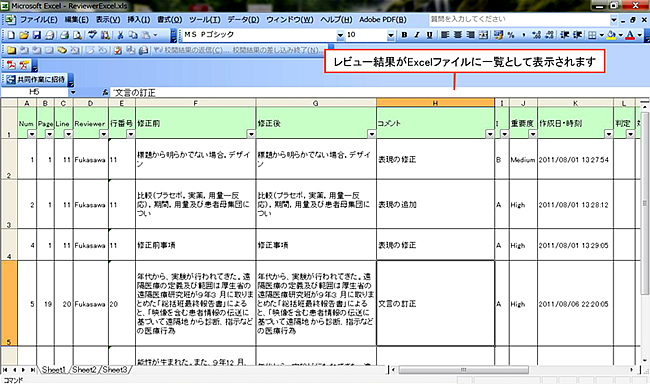
Task: Toggle Align Left for the cell
Action: pos(445,35)
